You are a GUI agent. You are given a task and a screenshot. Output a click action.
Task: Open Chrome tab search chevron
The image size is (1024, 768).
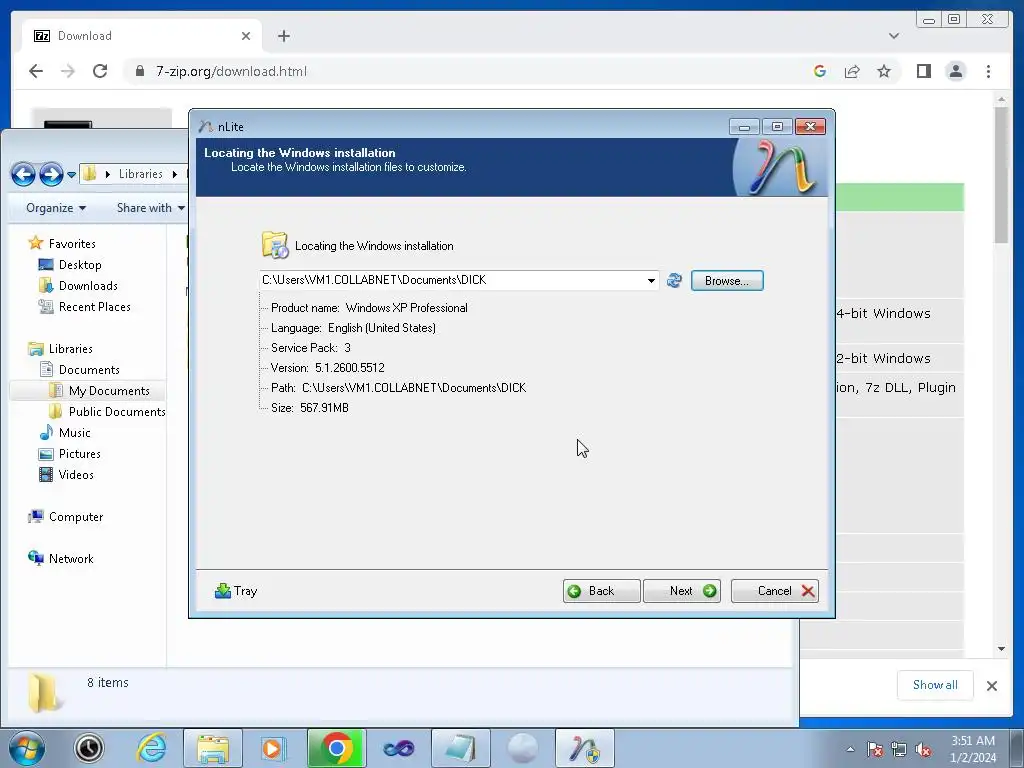pyautogui.click(x=893, y=36)
